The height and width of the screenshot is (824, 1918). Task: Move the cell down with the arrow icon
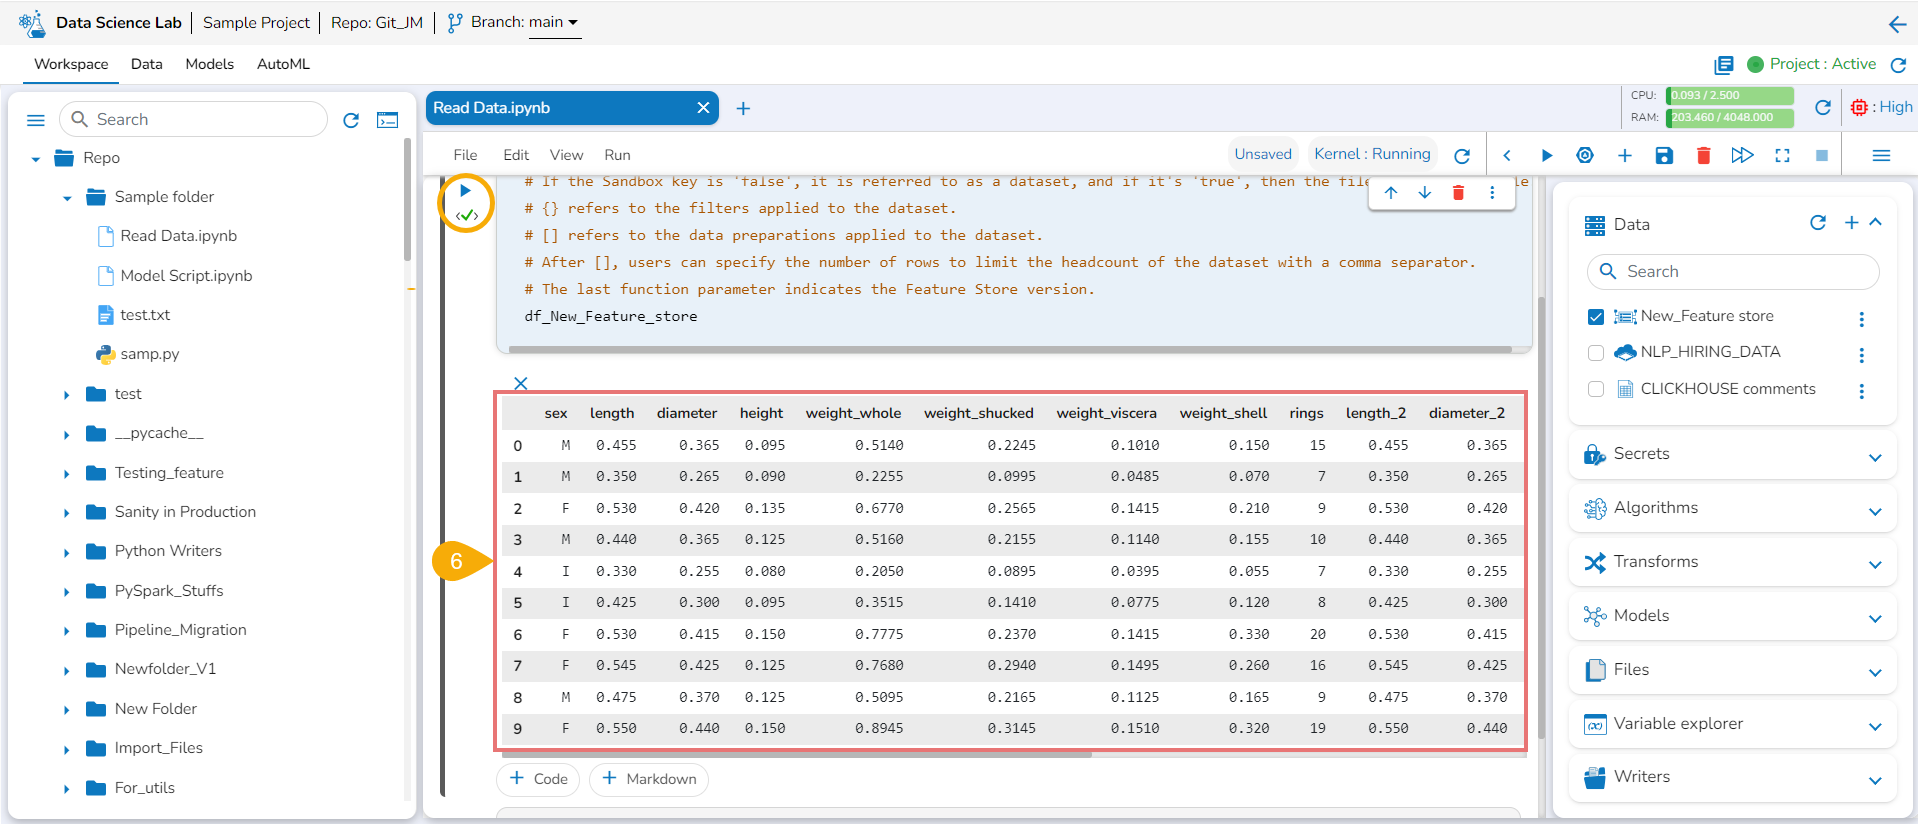point(1424,192)
